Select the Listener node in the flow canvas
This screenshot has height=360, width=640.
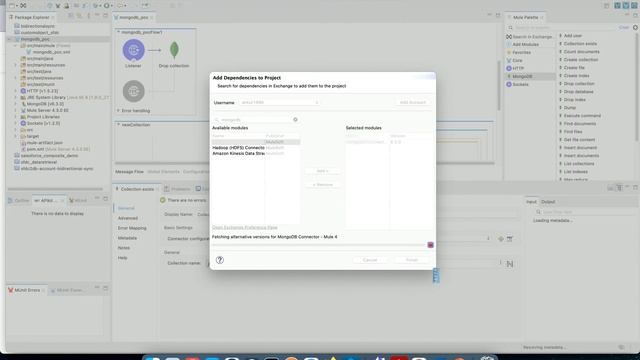(133, 50)
